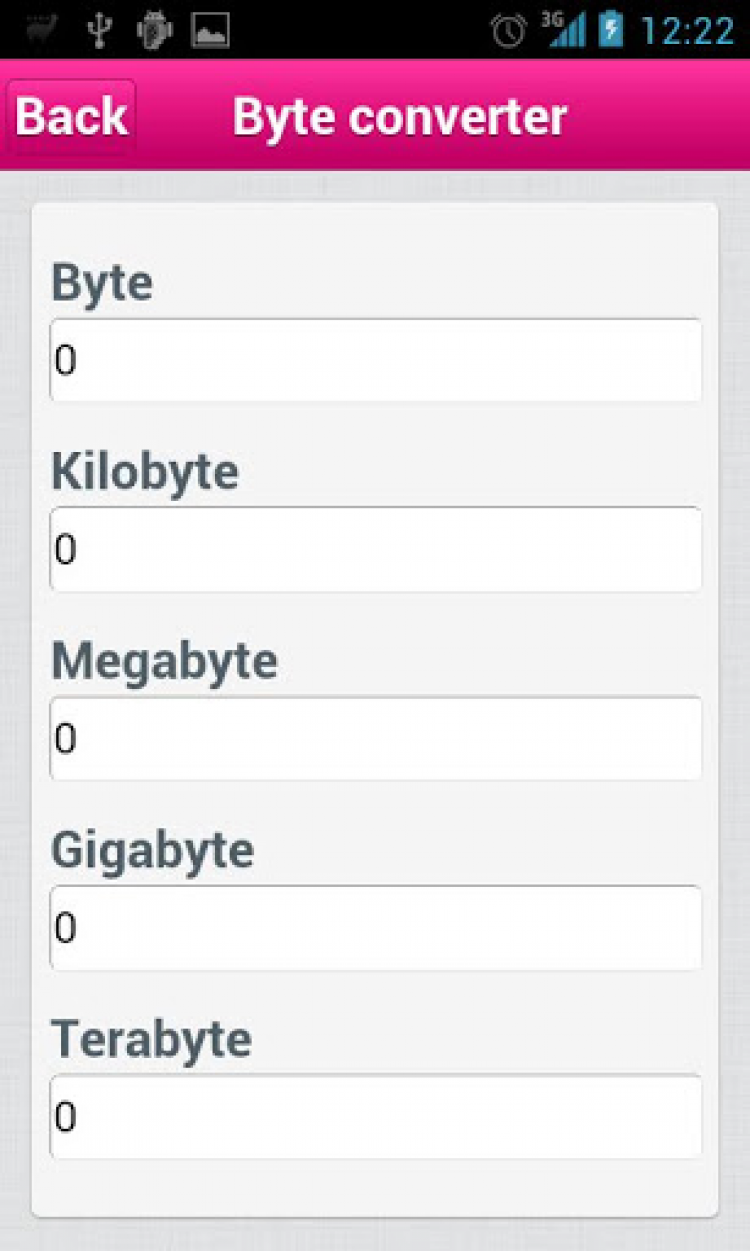Screen dimensions: 750x1251
Task: Click the battery charging icon
Action: click(x=610, y=30)
